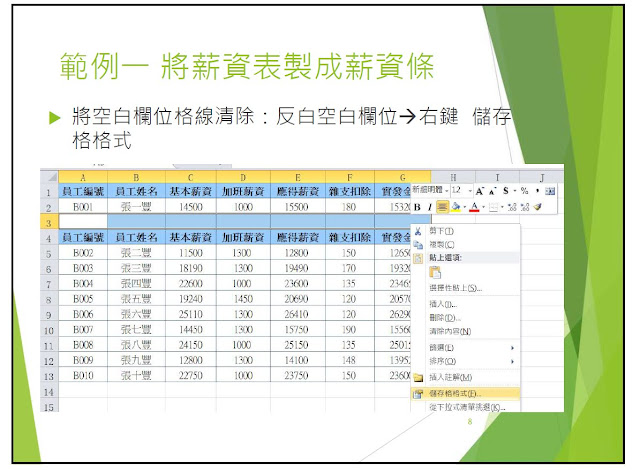Apply the currency ($) number format

point(506,191)
